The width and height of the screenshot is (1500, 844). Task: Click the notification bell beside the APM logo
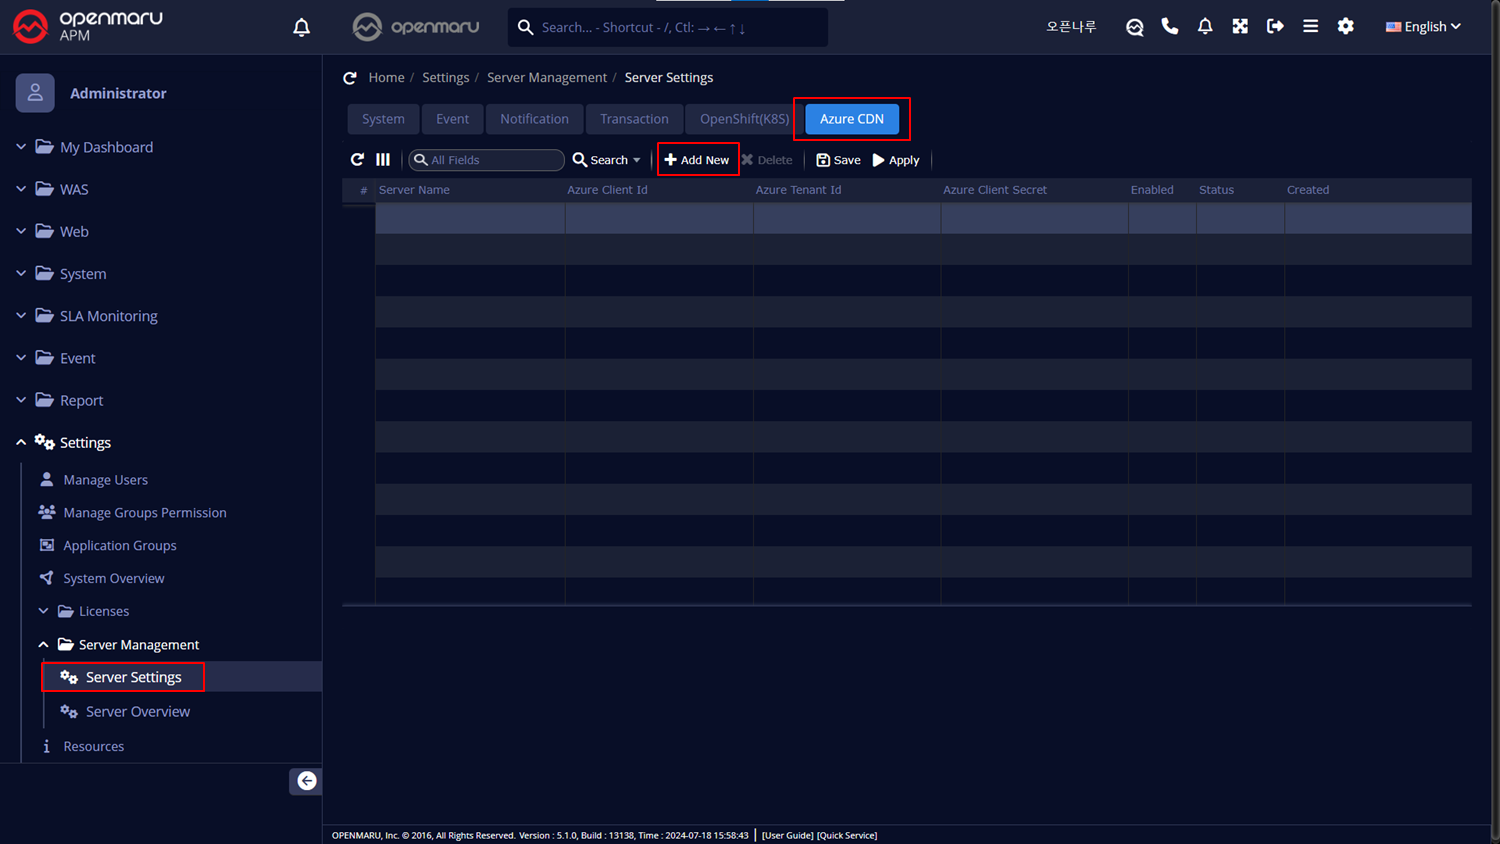tap(301, 27)
